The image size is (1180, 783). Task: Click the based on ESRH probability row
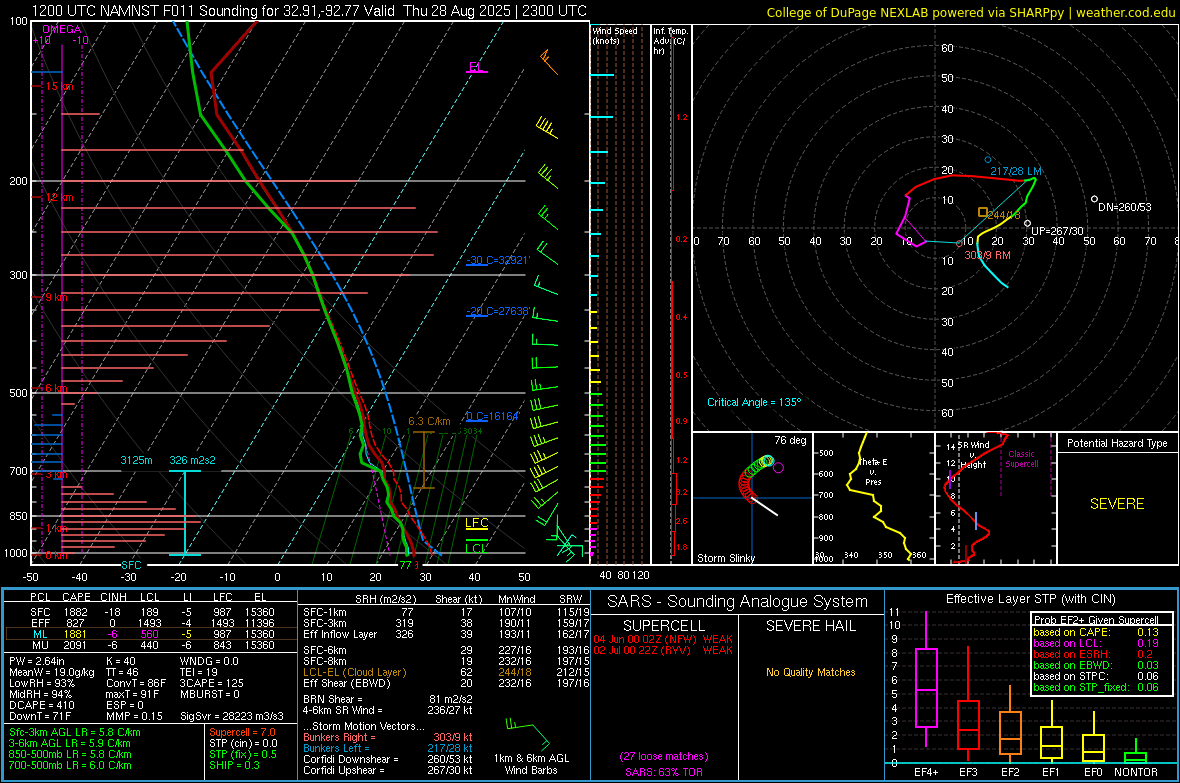coord(1096,654)
